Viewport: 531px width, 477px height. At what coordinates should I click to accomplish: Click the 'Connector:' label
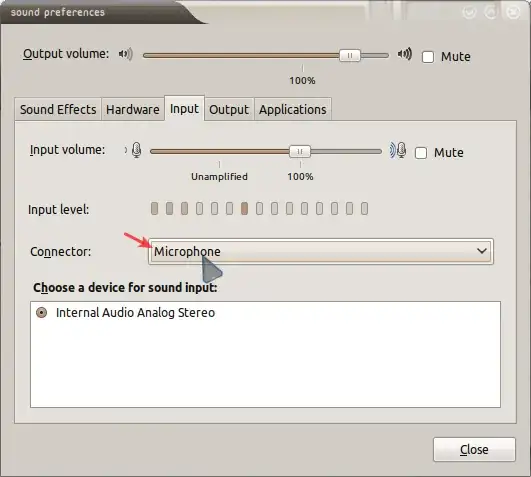click(61, 252)
